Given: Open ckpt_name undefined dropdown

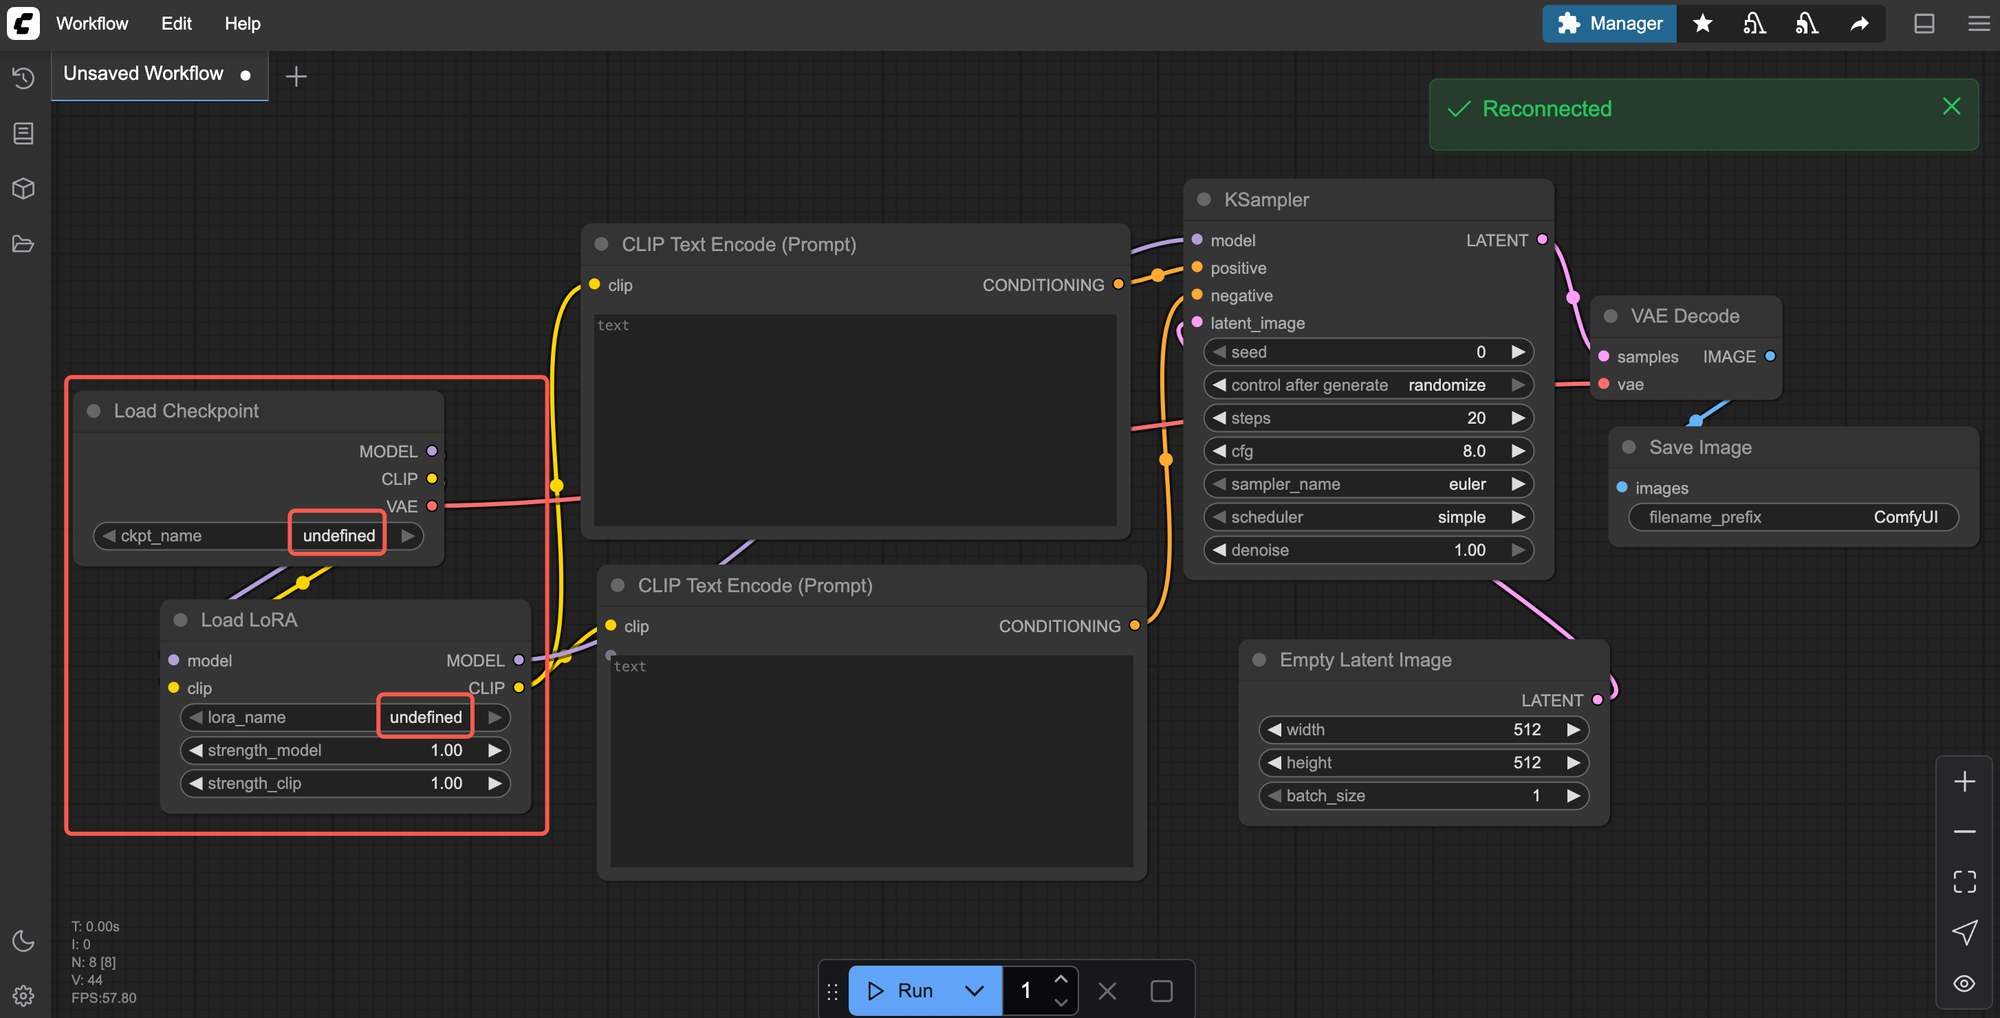Looking at the screenshot, I should click(258, 536).
